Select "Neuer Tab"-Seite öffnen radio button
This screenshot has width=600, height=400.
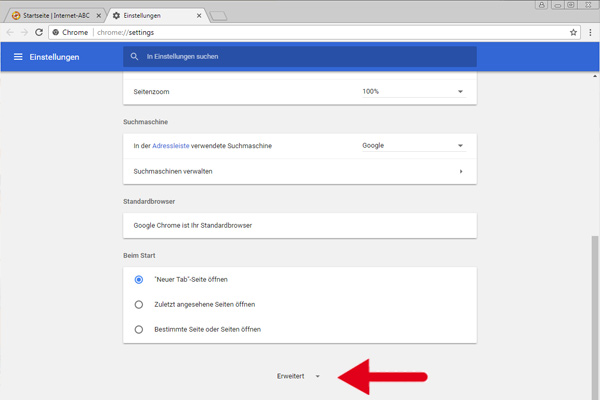click(139, 279)
